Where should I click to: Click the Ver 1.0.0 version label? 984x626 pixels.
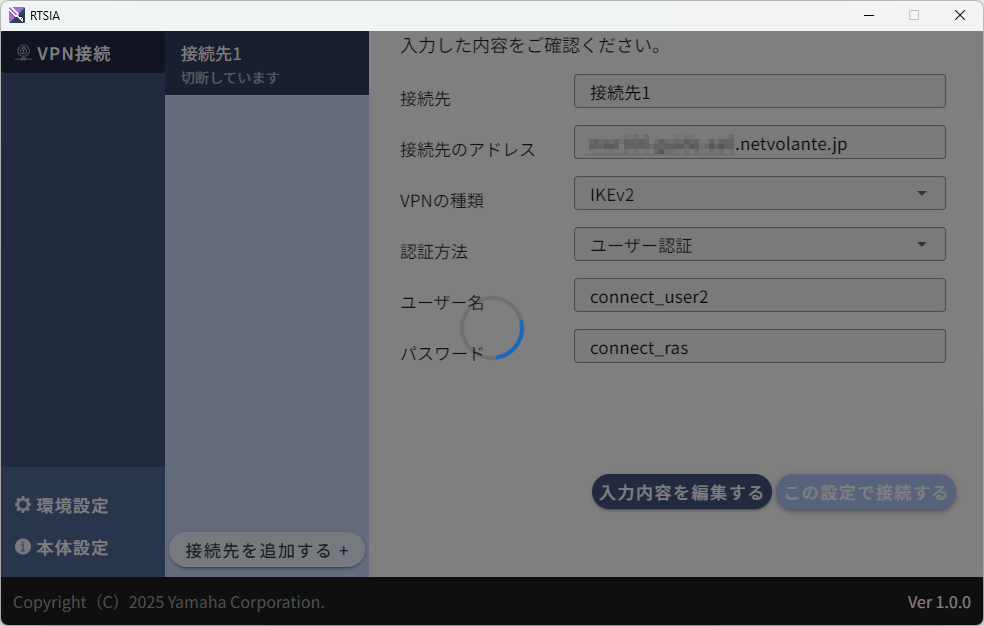click(940, 601)
